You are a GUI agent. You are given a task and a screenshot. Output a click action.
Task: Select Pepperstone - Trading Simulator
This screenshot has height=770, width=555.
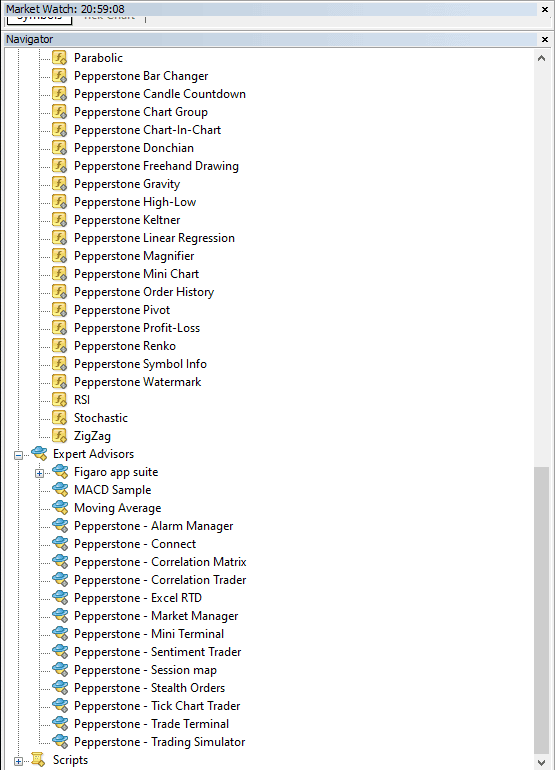160,742
